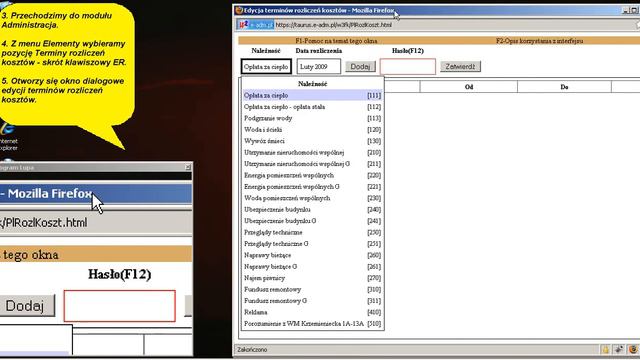Select Najem piwnicy [270]

click(x=313, y=278)
